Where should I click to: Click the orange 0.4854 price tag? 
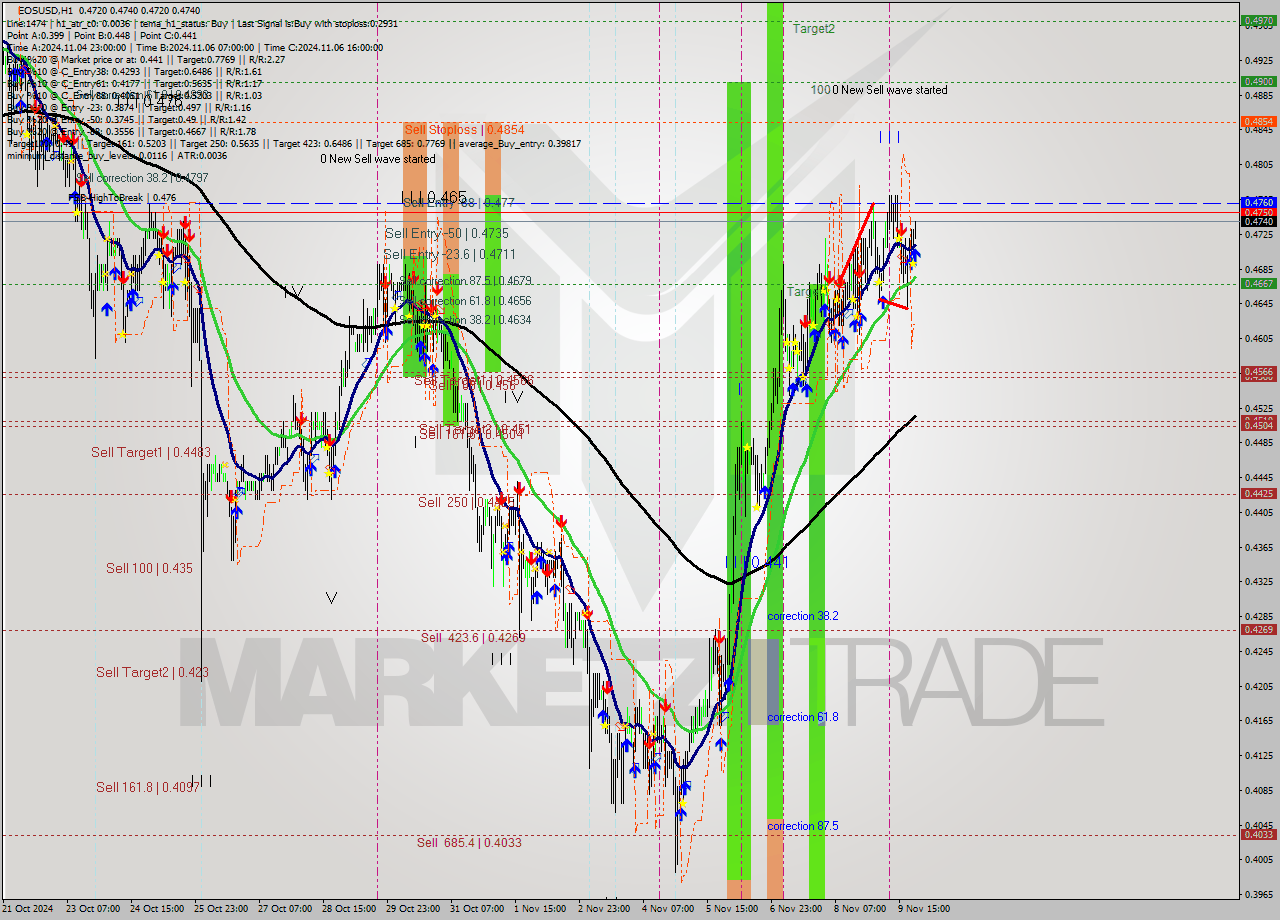[x=1257, y=122]
